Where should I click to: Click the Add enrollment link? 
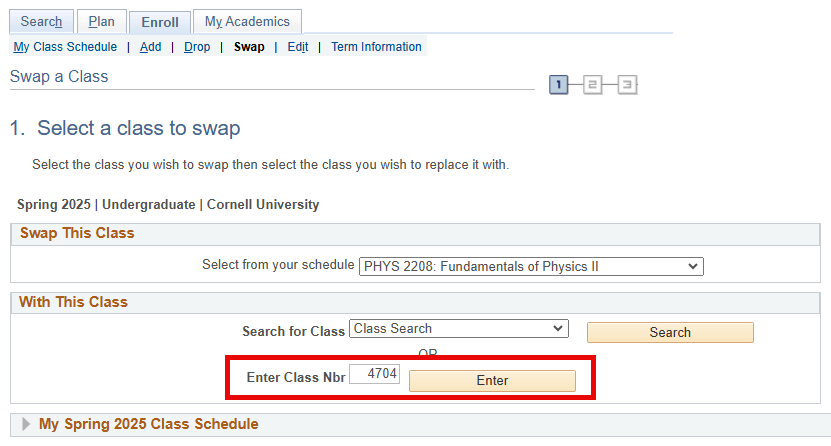[150, 47]
